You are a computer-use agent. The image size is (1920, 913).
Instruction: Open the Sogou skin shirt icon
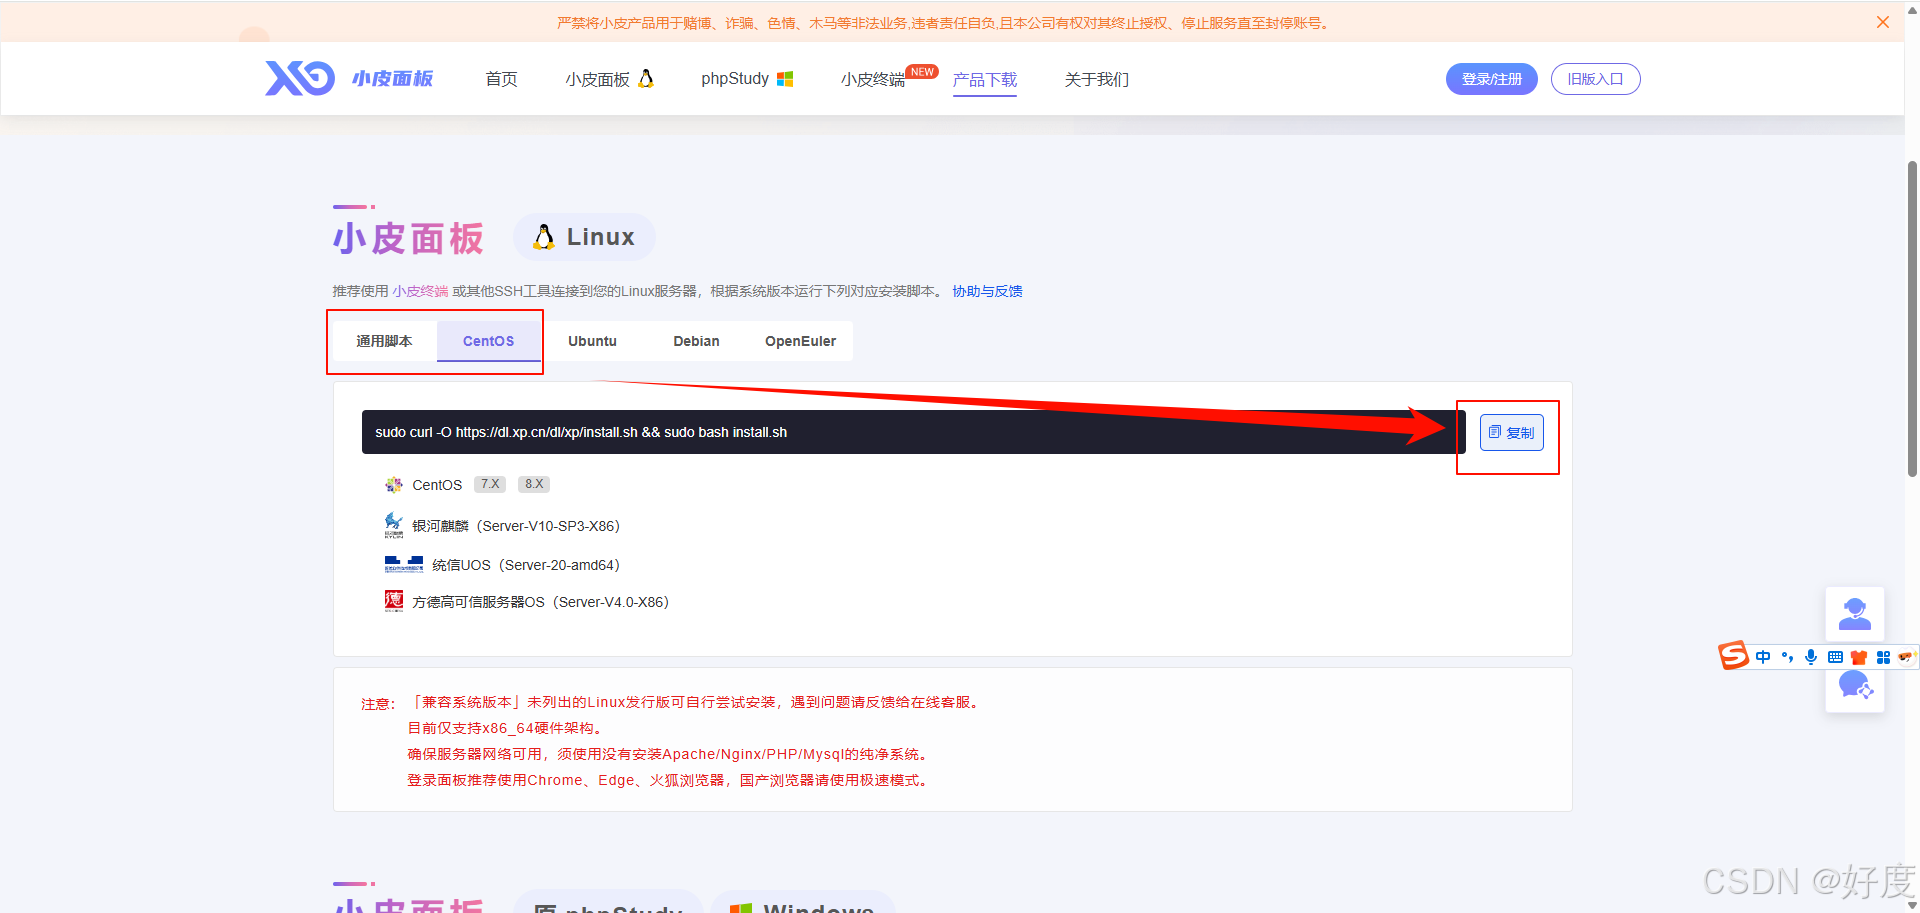click(1859, 657)
